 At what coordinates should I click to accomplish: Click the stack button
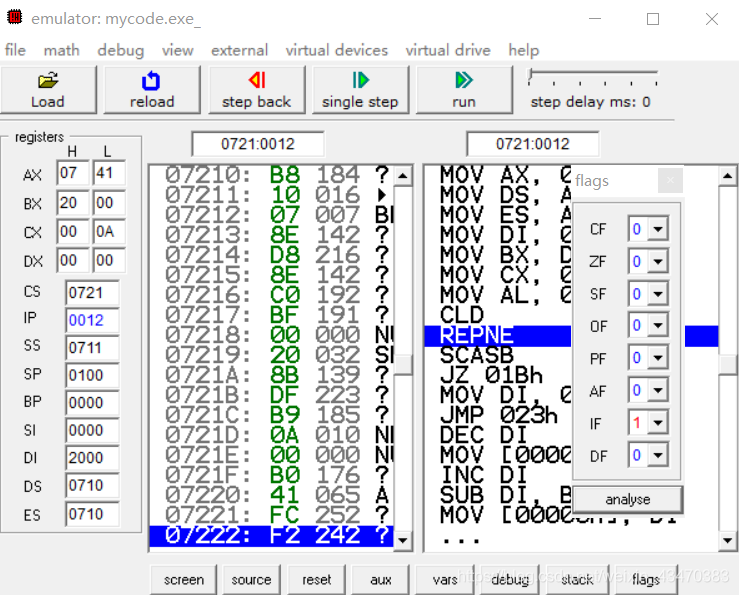577,579
